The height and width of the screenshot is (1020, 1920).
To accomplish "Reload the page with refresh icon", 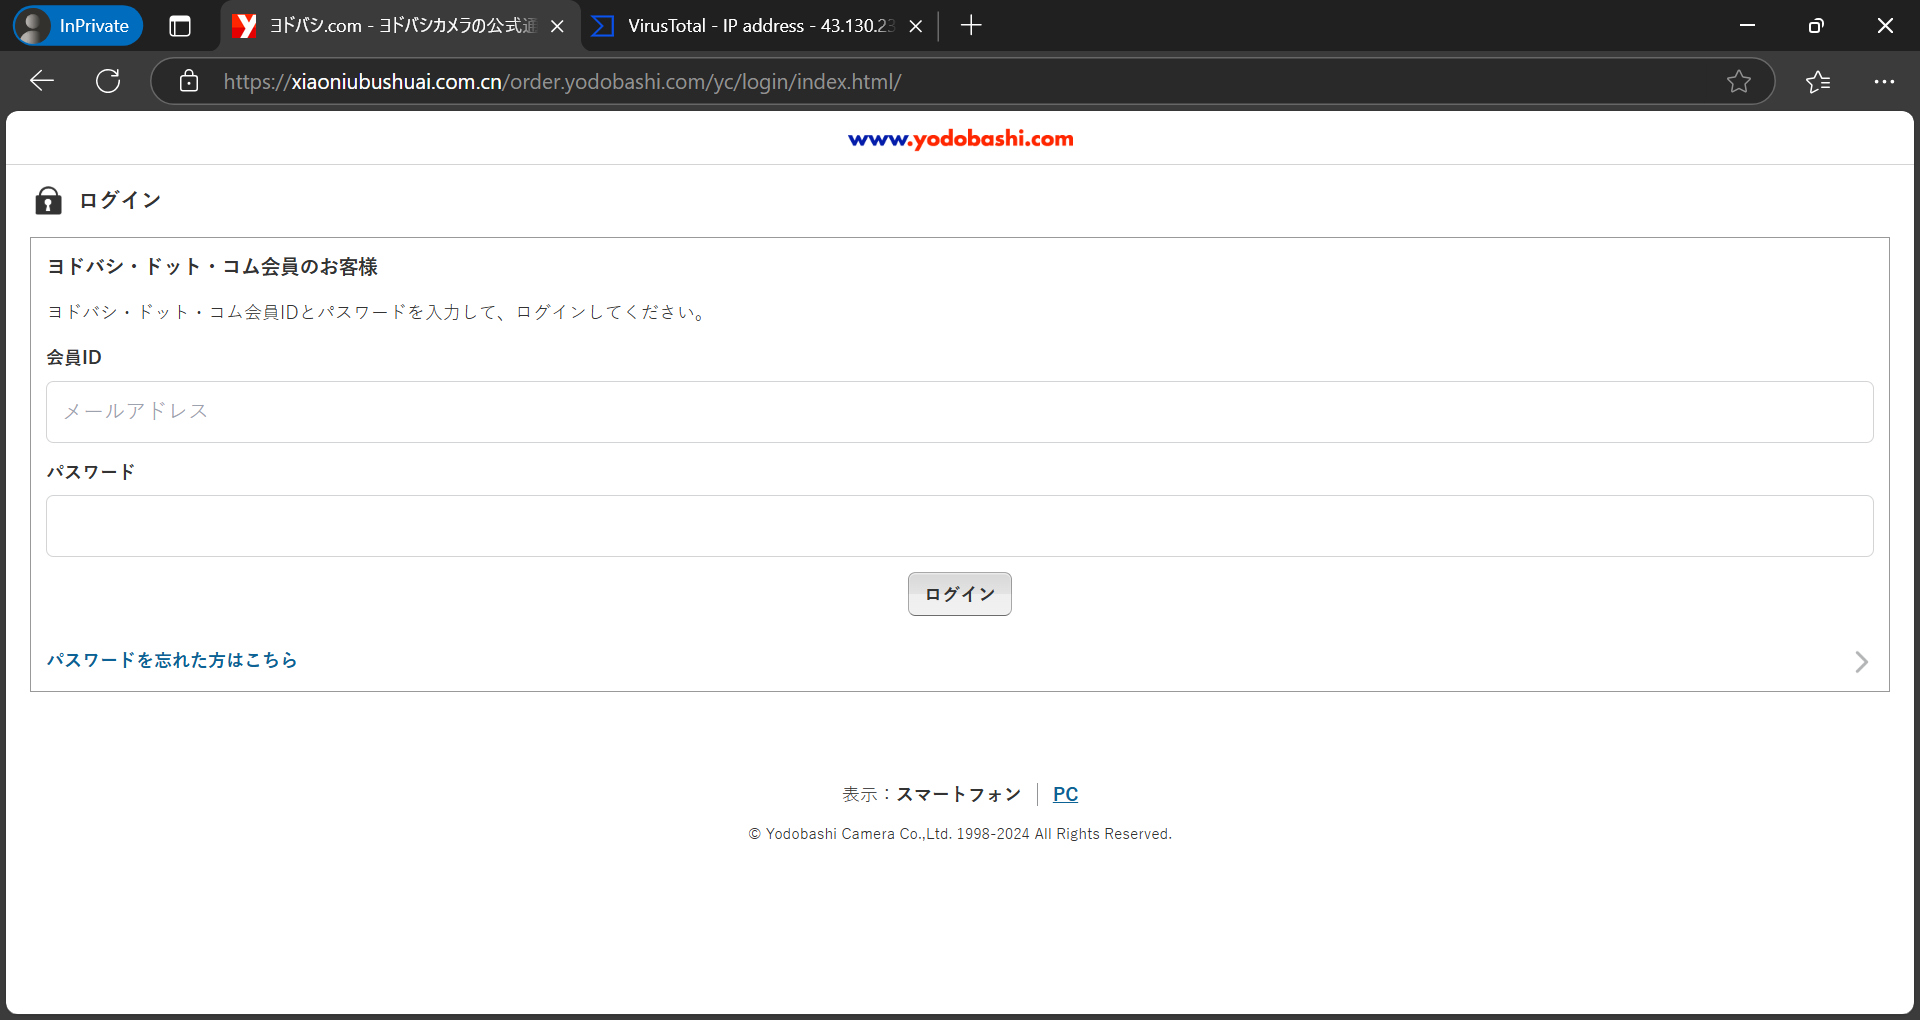I will pyautogui.click(x=108, y=81).
